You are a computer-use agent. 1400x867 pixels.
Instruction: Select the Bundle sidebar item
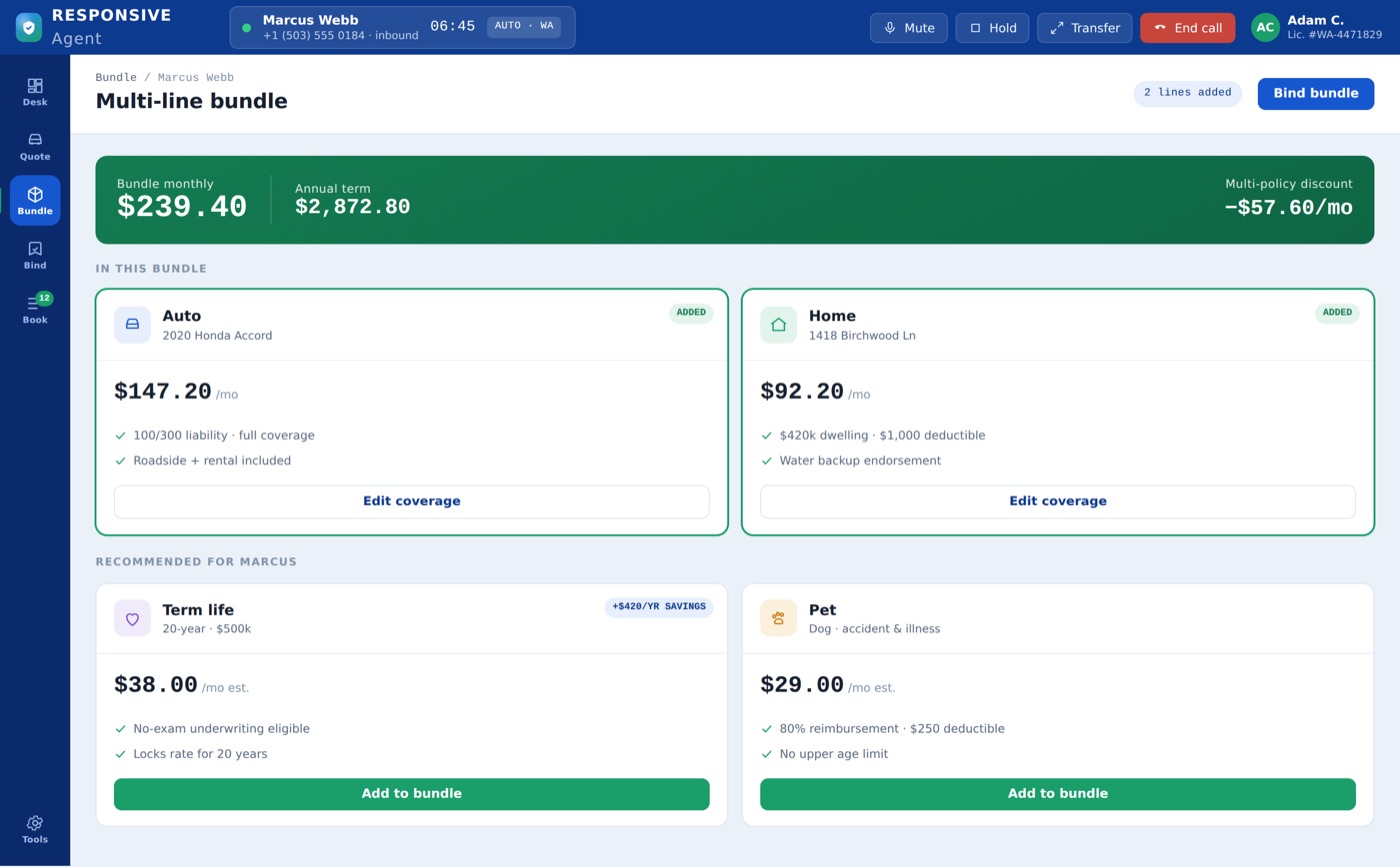35,200
